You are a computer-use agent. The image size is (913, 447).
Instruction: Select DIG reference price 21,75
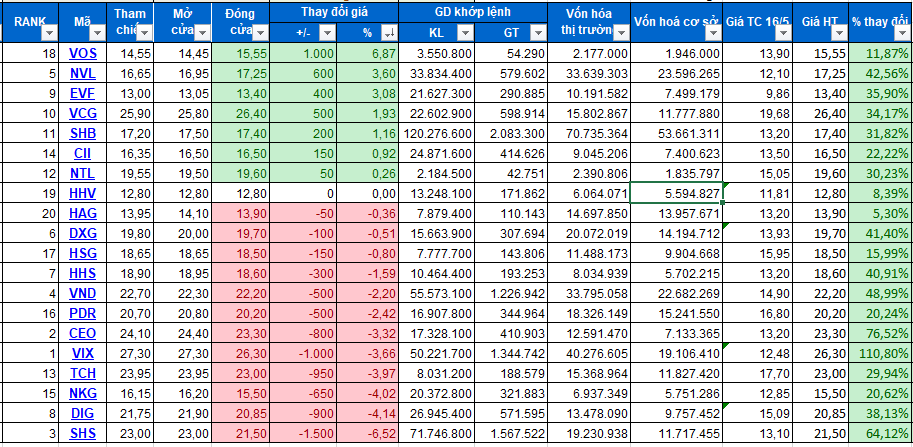[130, 413]
